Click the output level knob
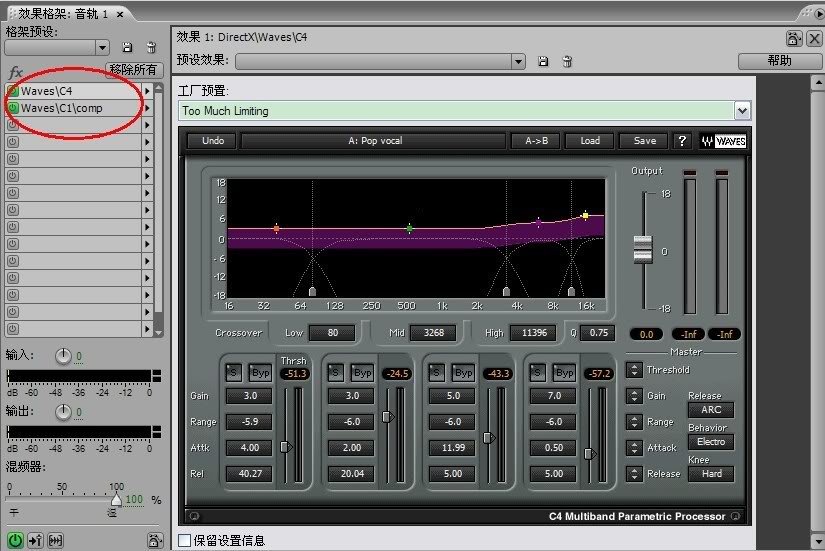The image size is (825, 551). (63, 412)
